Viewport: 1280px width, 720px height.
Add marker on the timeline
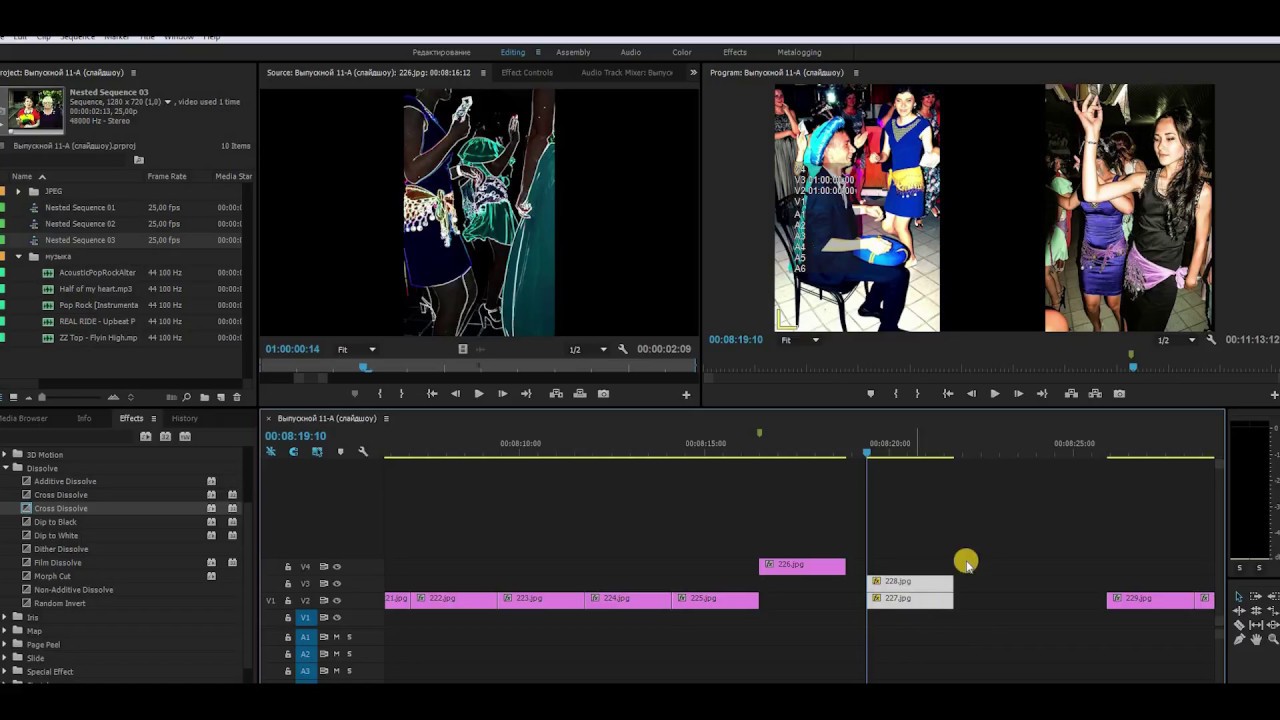click(340, 452)
